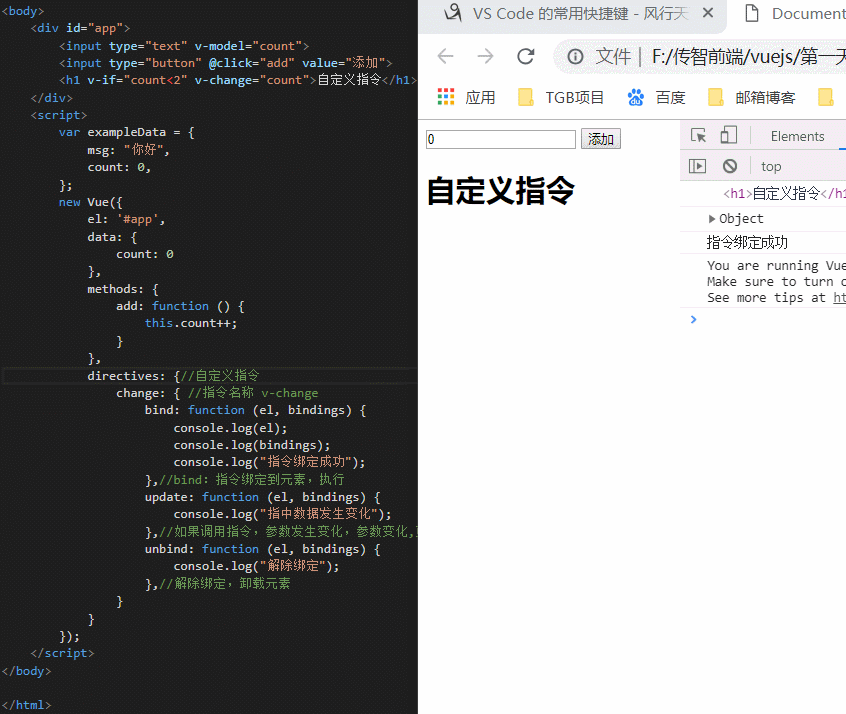Click the console.log("解除绑定") line

click(256, 566)
